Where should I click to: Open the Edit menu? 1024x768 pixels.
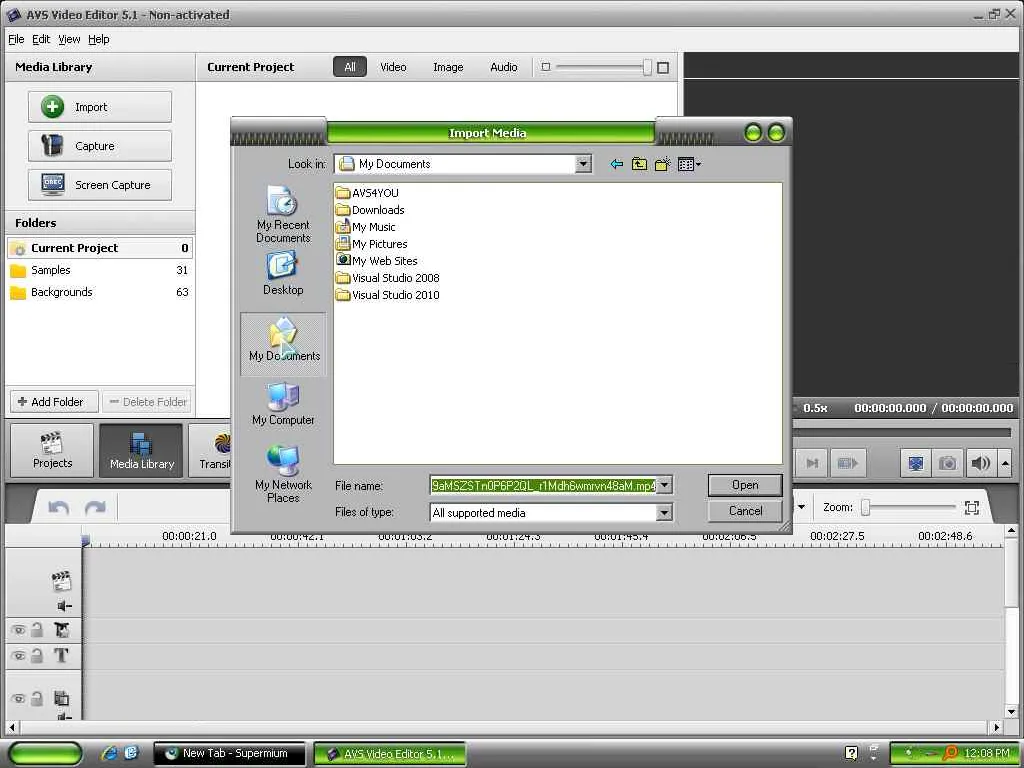(41, 39)
